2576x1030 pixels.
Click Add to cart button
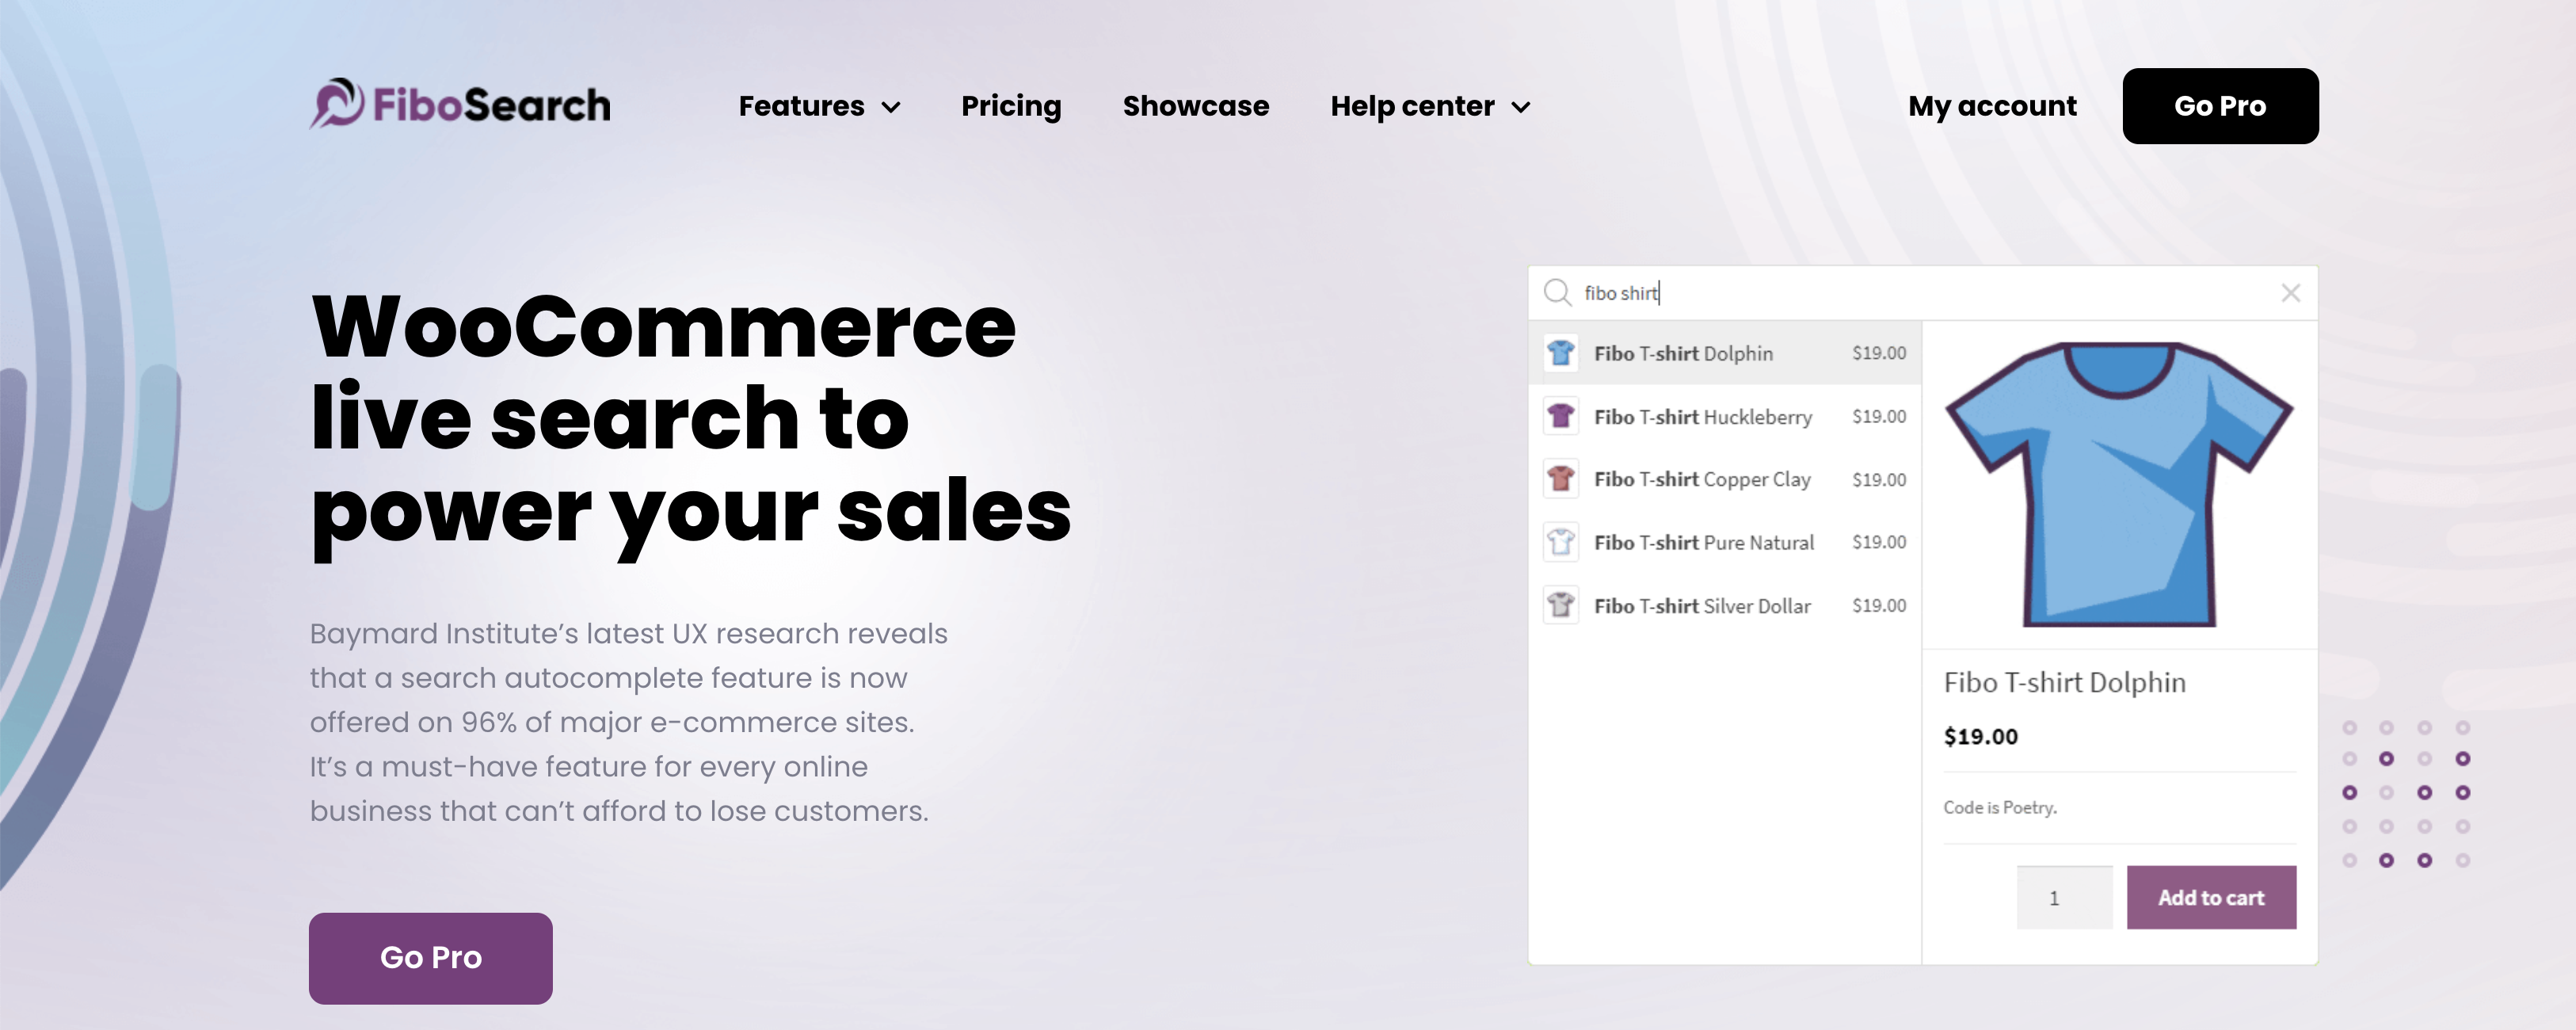point(2210,897)
